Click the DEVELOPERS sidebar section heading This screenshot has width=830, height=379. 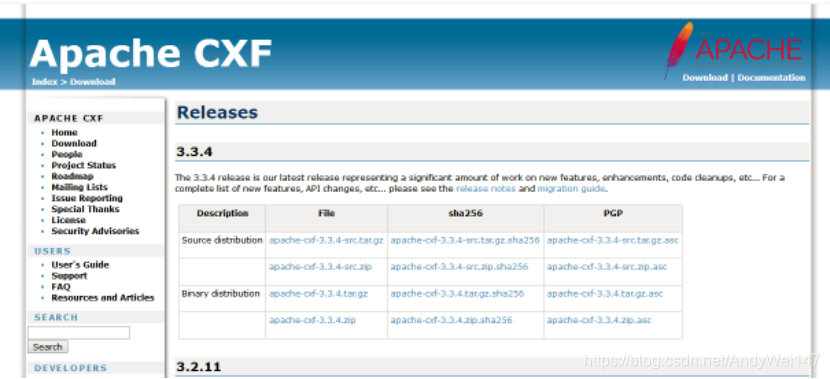tap(70, 368)
